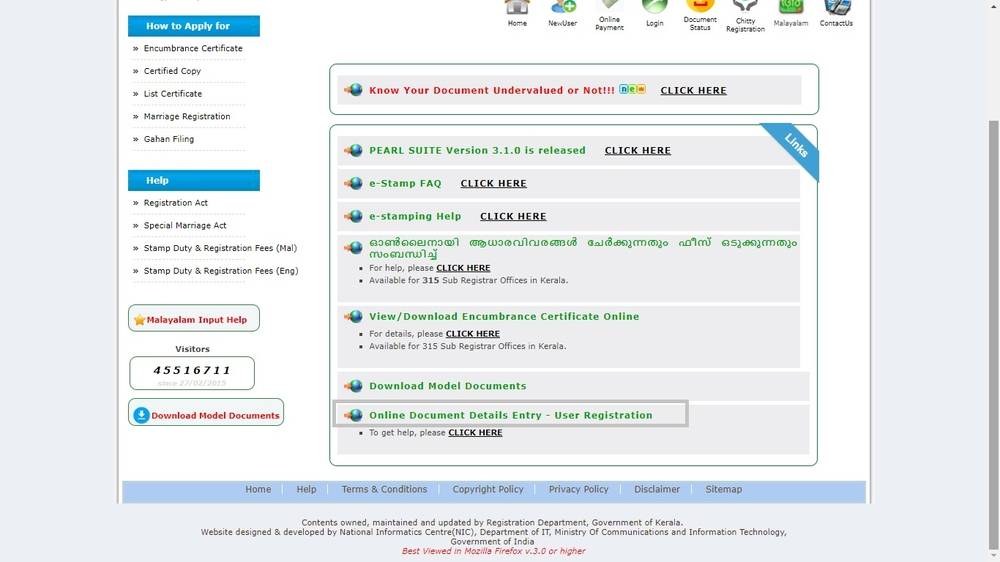Click globe icon beside e-Stamp FAQ
The width and height of the screenshot is (1000, 562).
pos(353,184)
